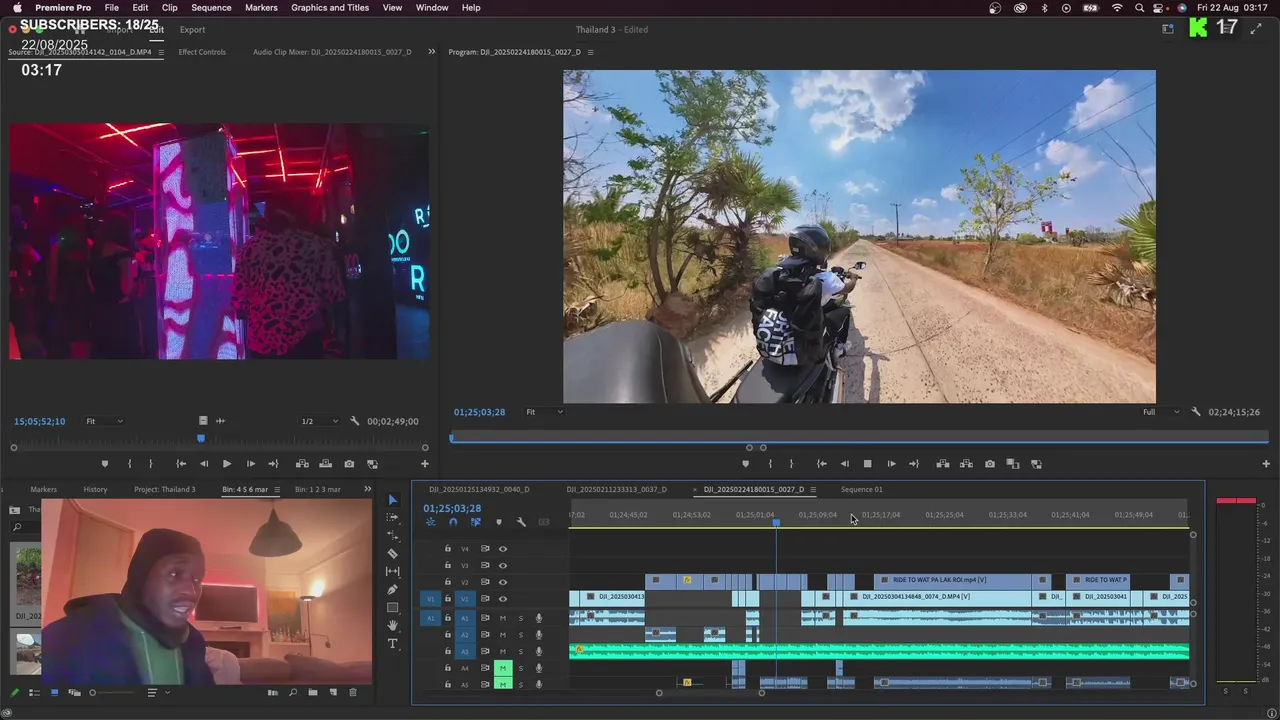
Task: Open active timeline tab panel menu
Action: [x=813, y=490]
